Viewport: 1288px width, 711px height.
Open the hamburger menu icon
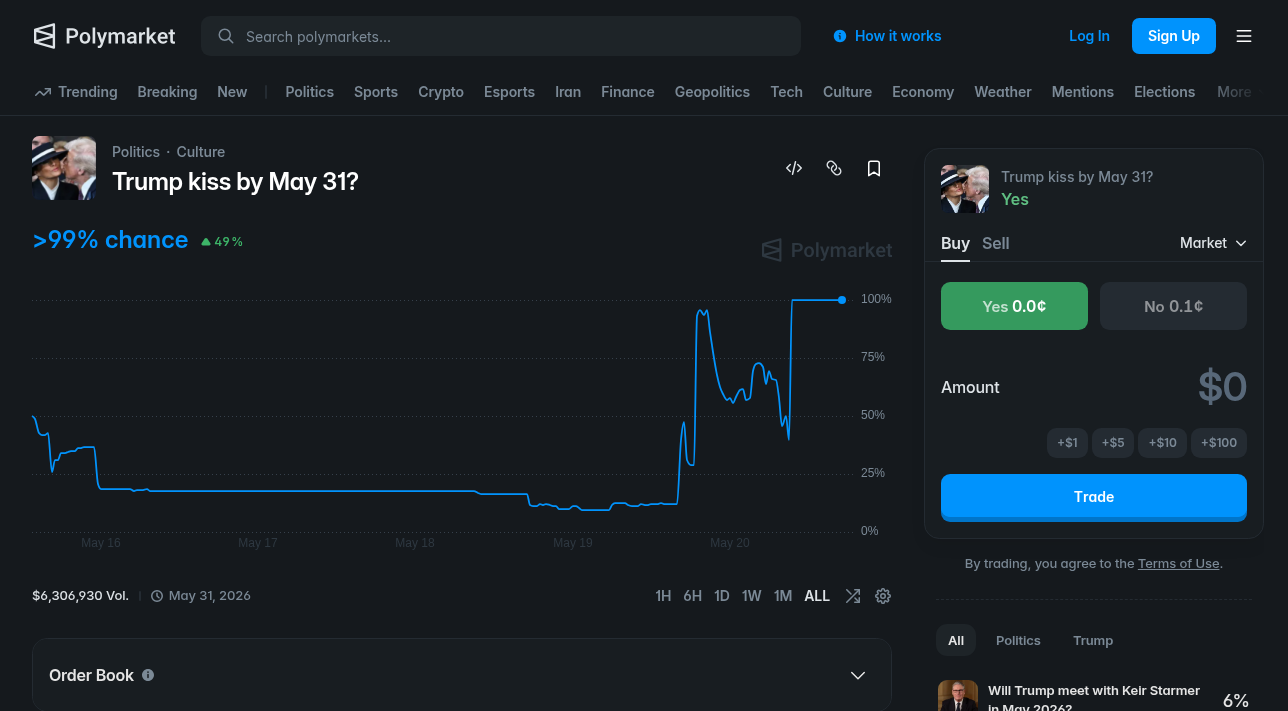tap(1244, 36)
